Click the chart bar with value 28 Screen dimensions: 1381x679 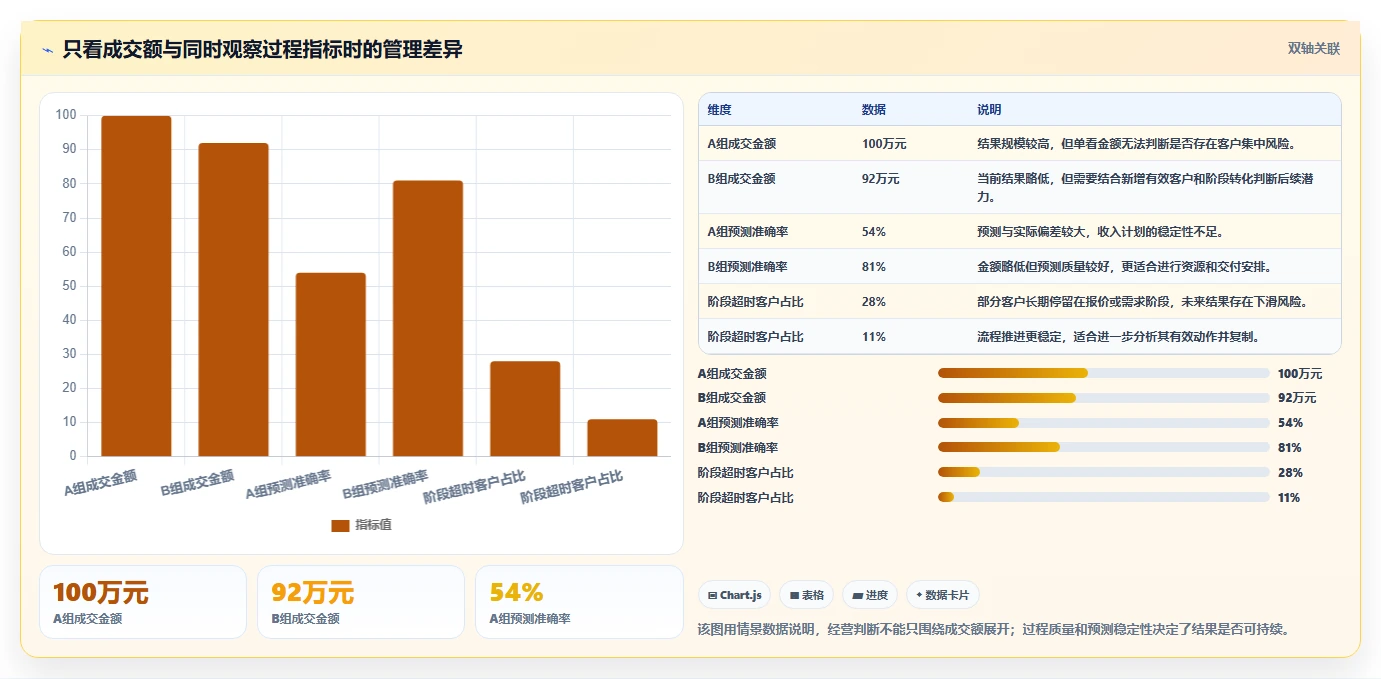[525, 408]
